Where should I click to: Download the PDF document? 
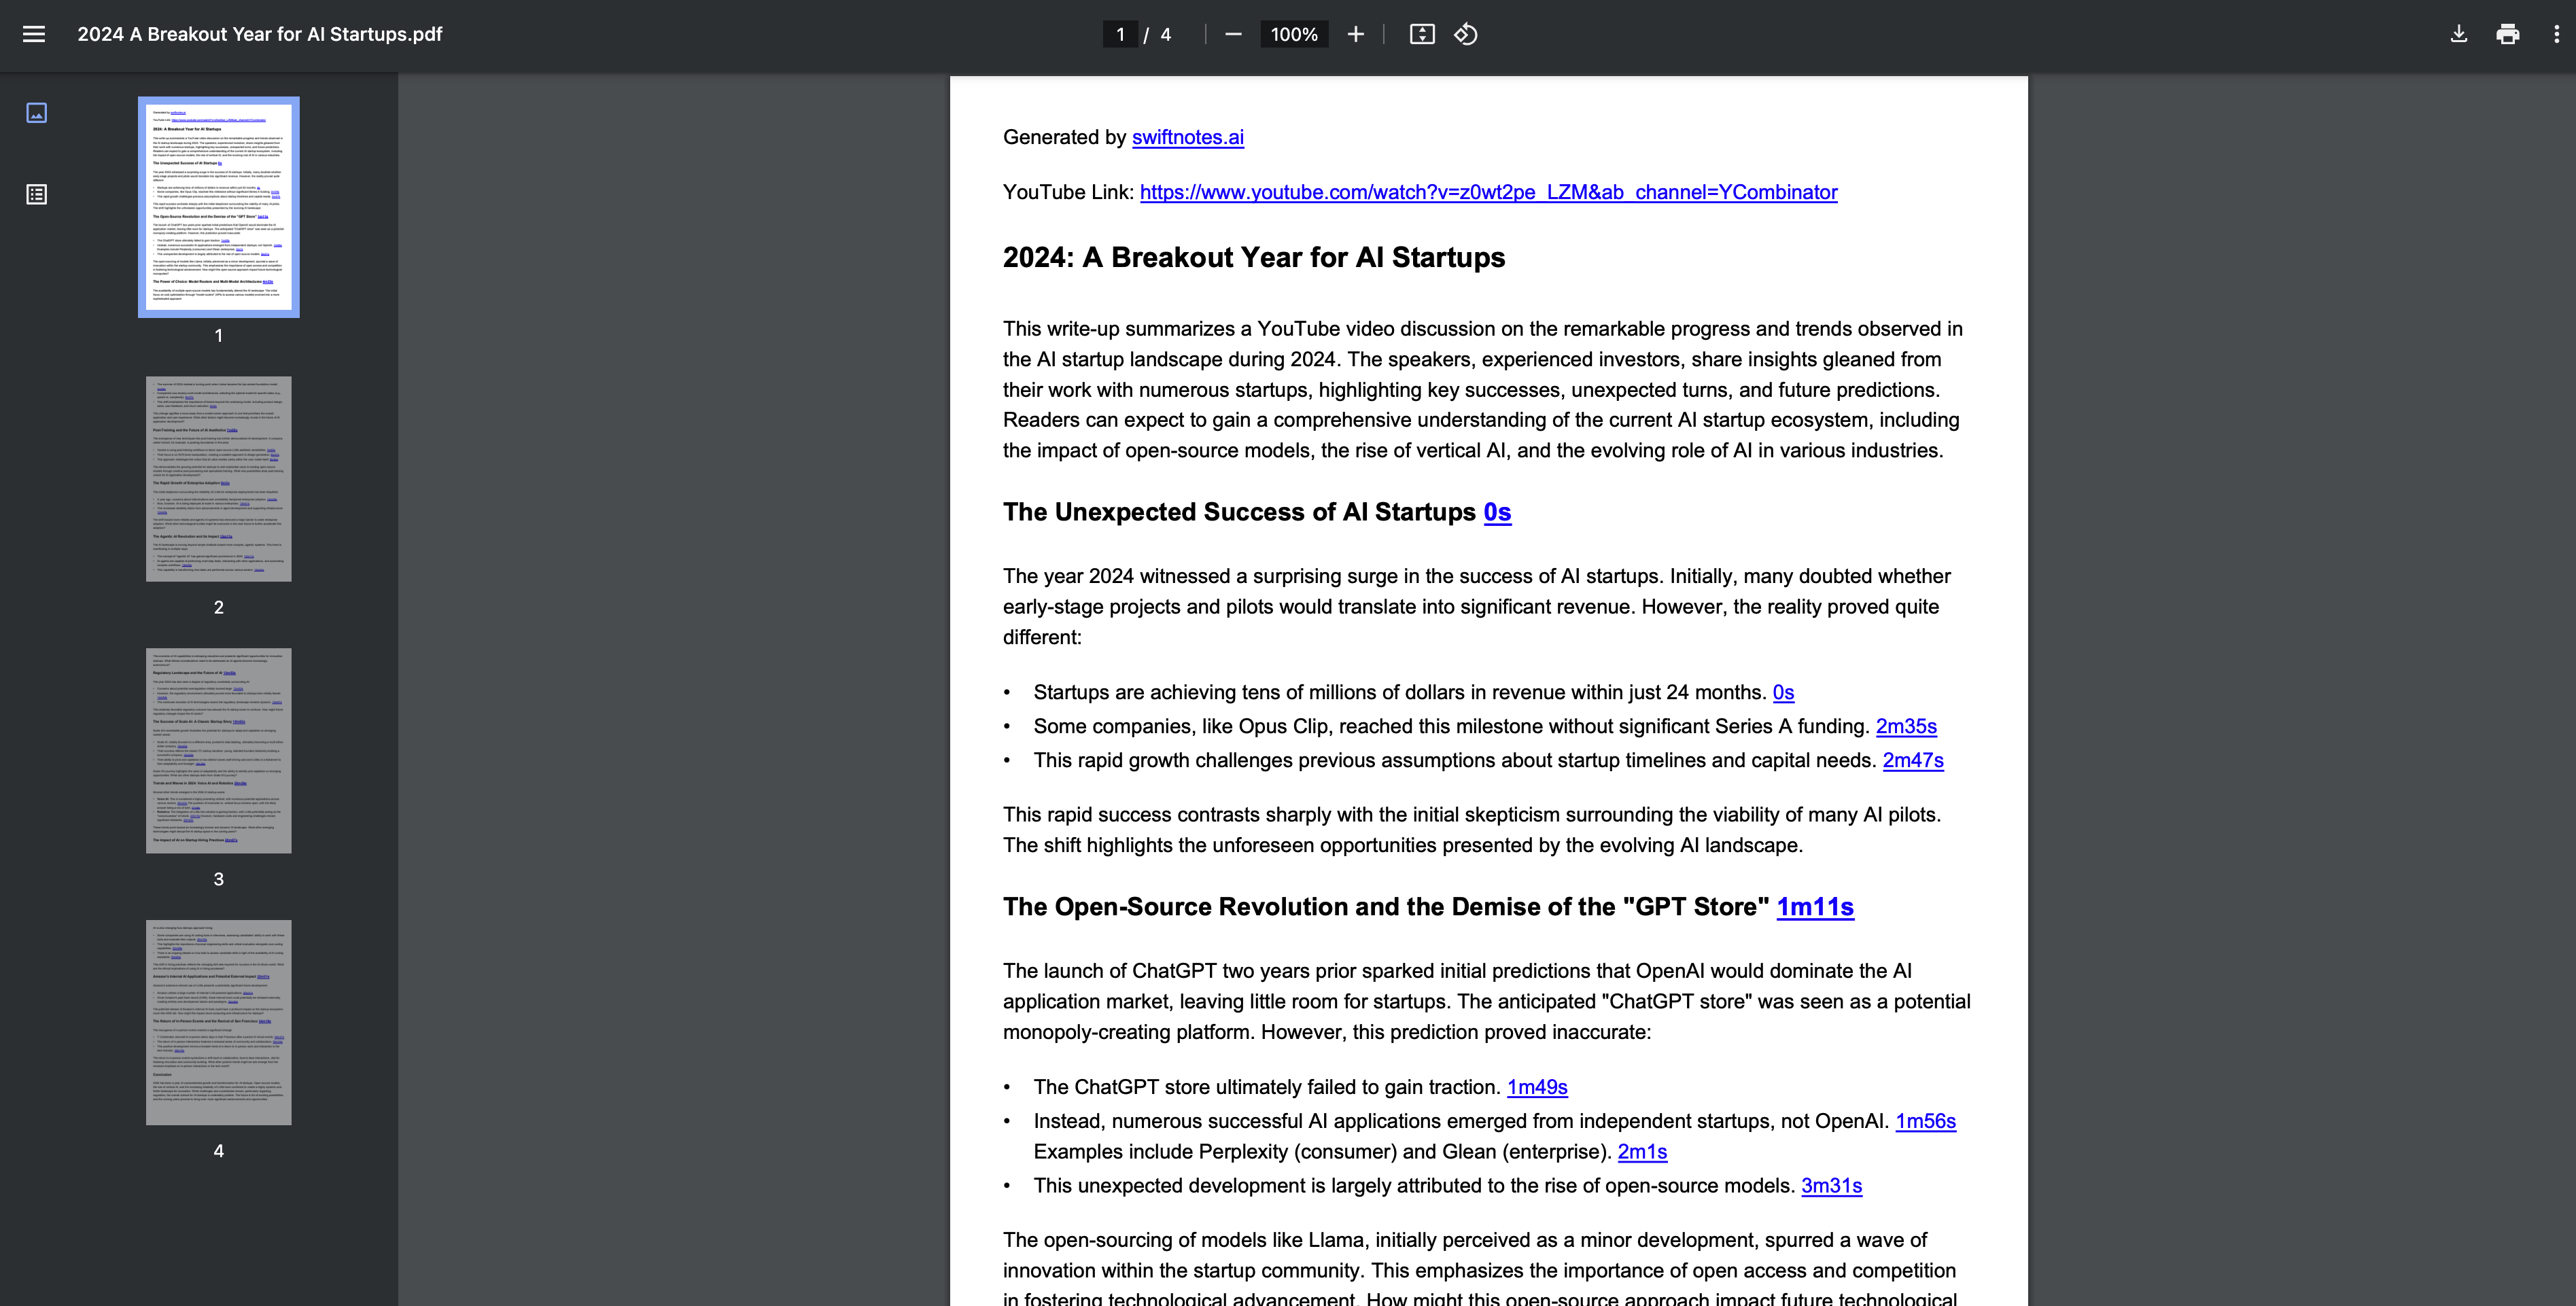[2458, 34]
